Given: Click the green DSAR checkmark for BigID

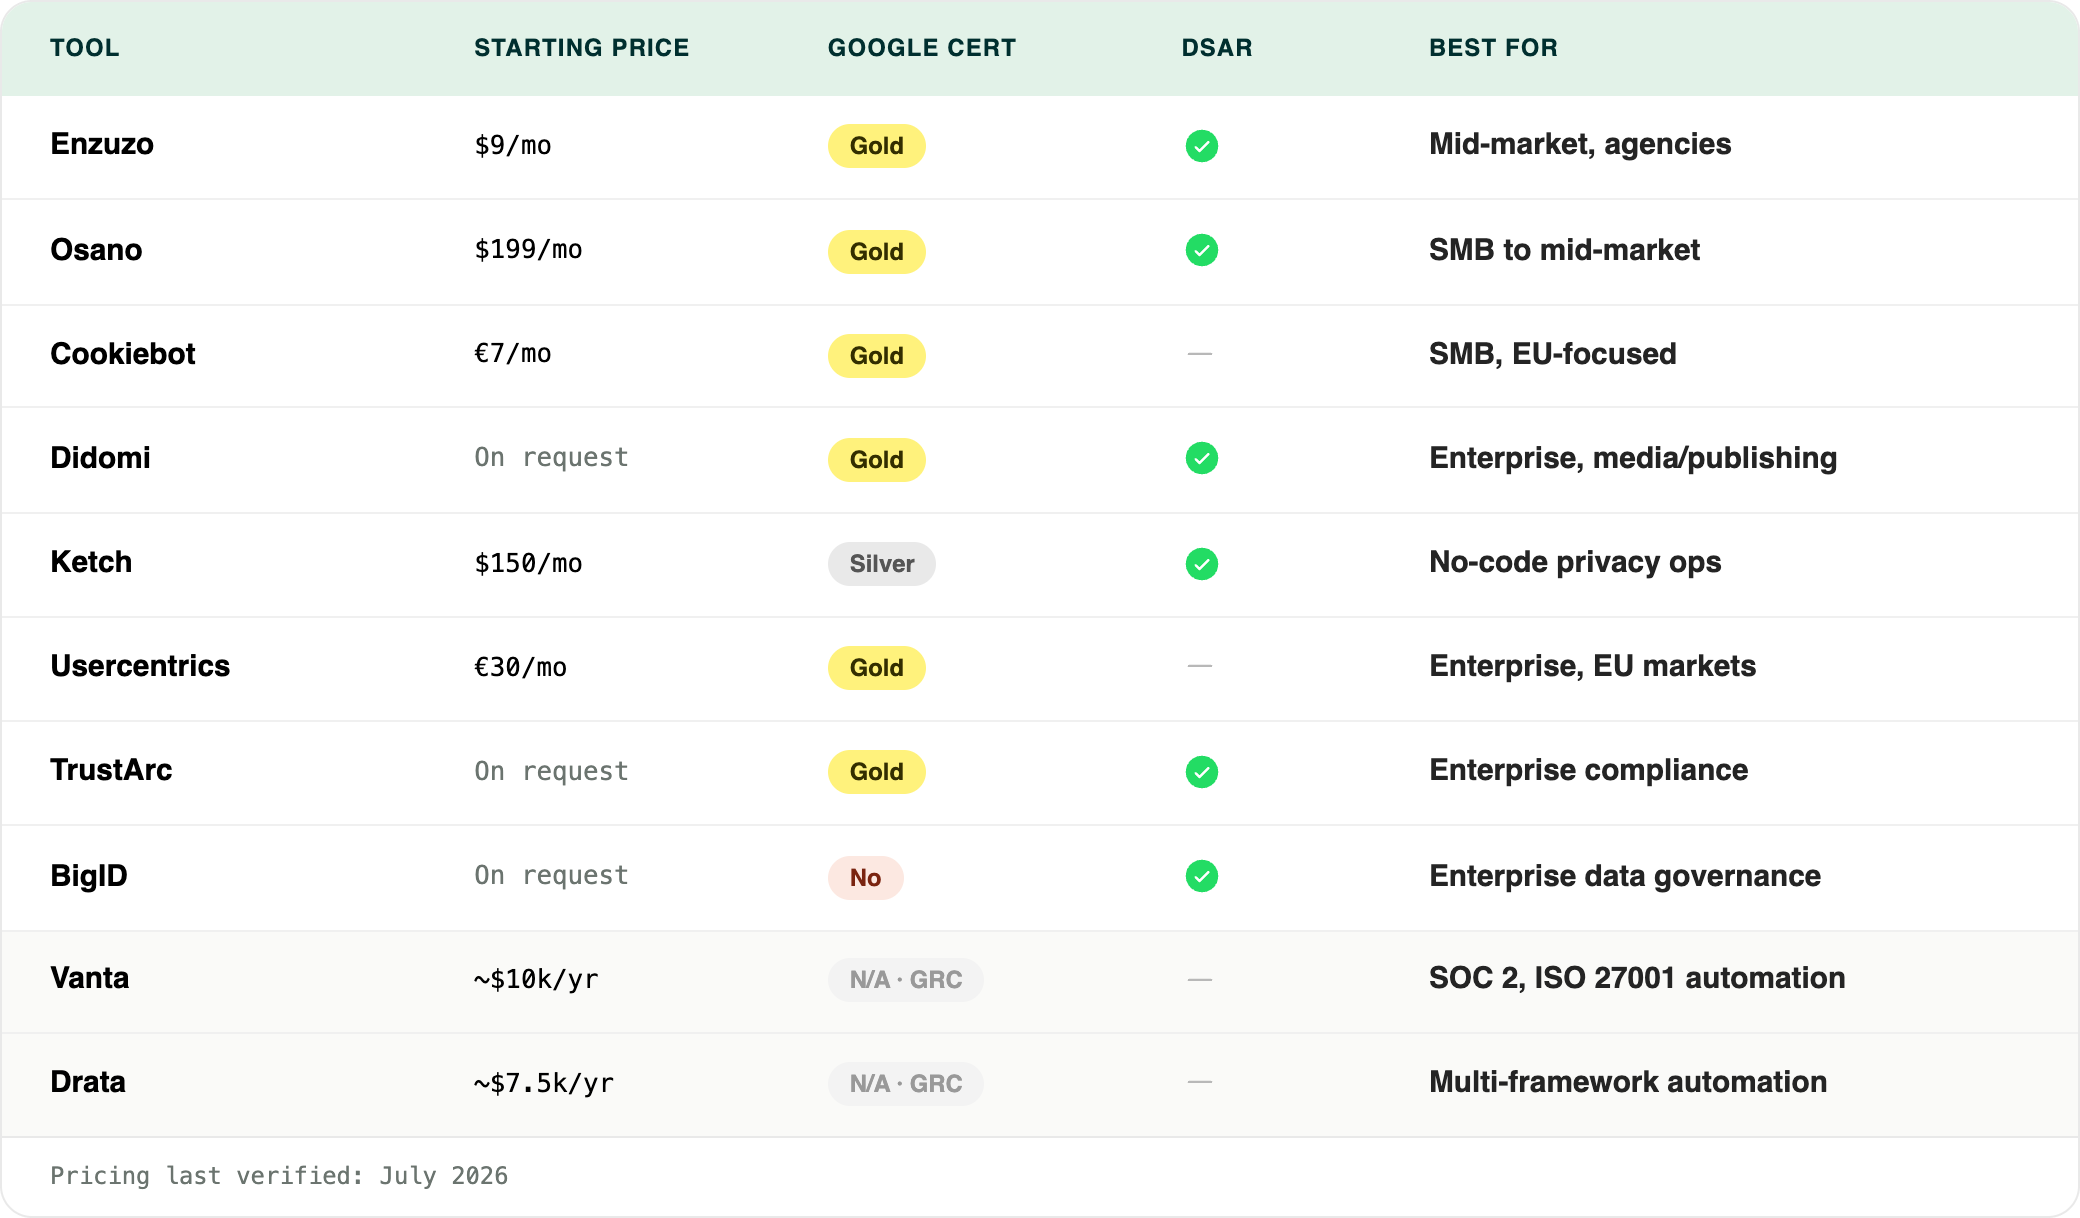Looking at the screenshot, I should pos(1201,876).
